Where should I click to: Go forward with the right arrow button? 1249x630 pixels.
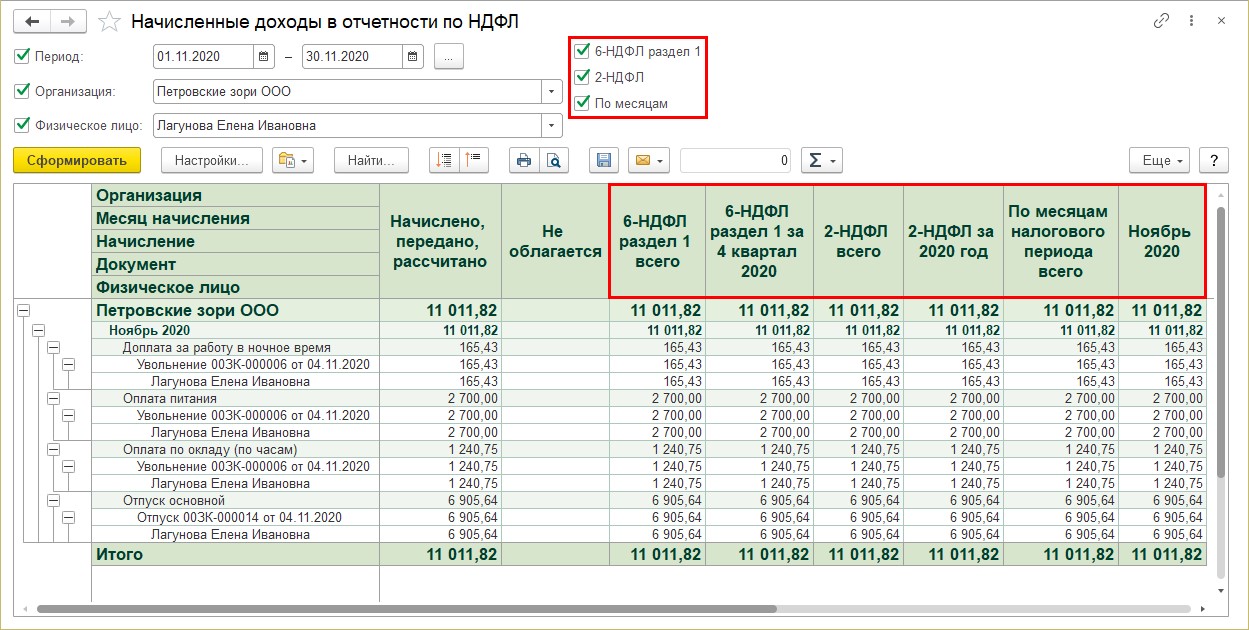68,21
